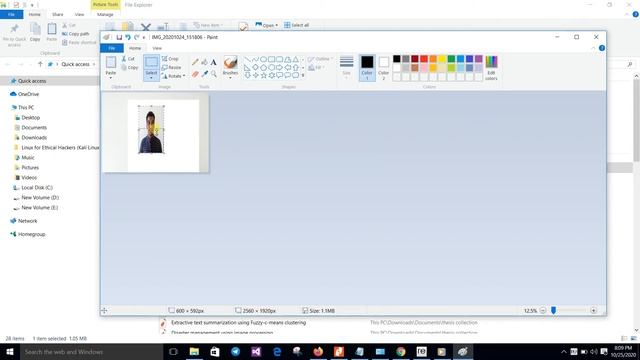Open Paint Help question mark icon
This screenshot has height=360, width=640.
point(602,48)
